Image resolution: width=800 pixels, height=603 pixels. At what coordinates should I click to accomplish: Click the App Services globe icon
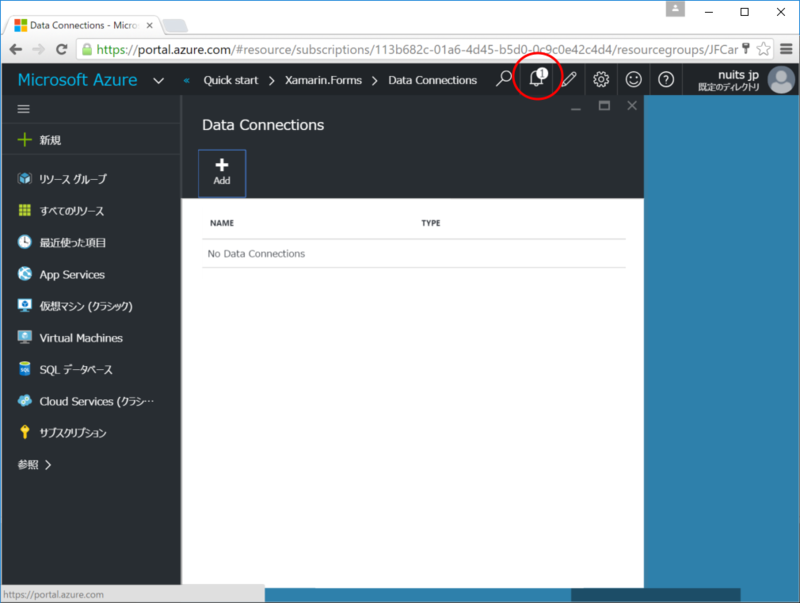24,273
